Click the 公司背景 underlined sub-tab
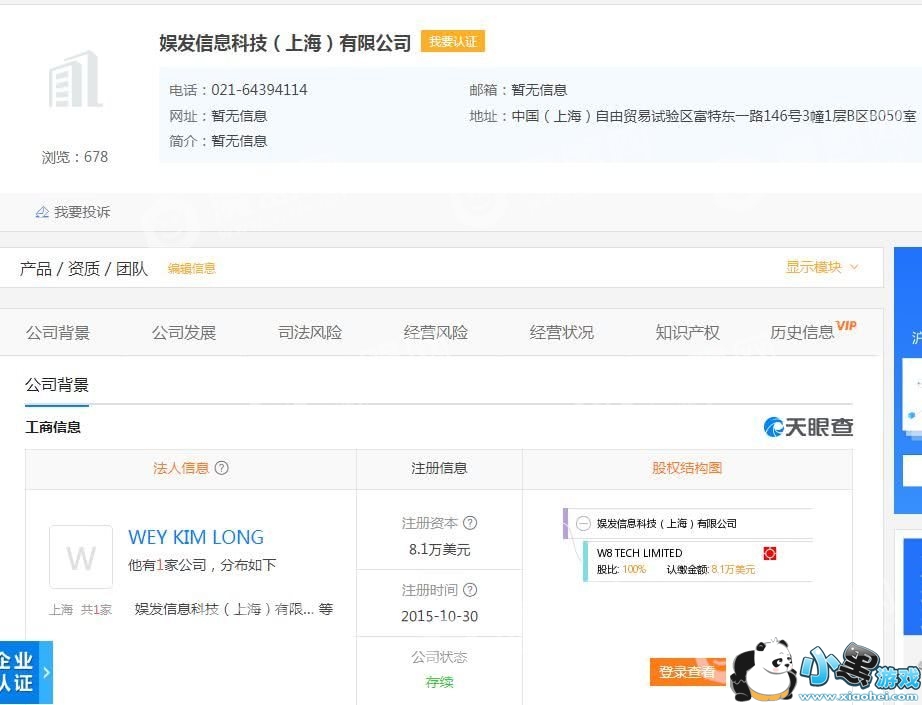The width and height of the screenshot is (922, 705). [56, 386]
